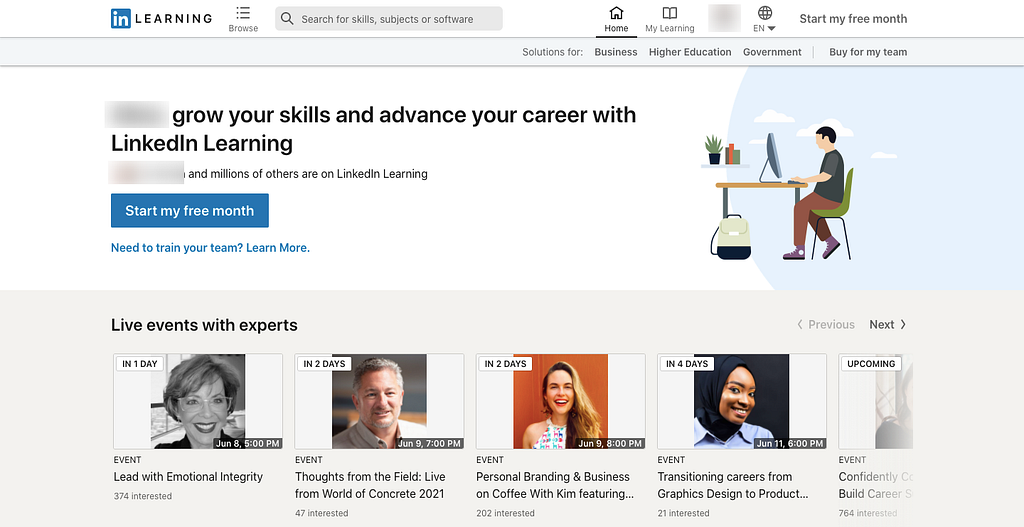Click Thoughts from the Field title
Screen dimensions: 1024x527
pos(371,485)
